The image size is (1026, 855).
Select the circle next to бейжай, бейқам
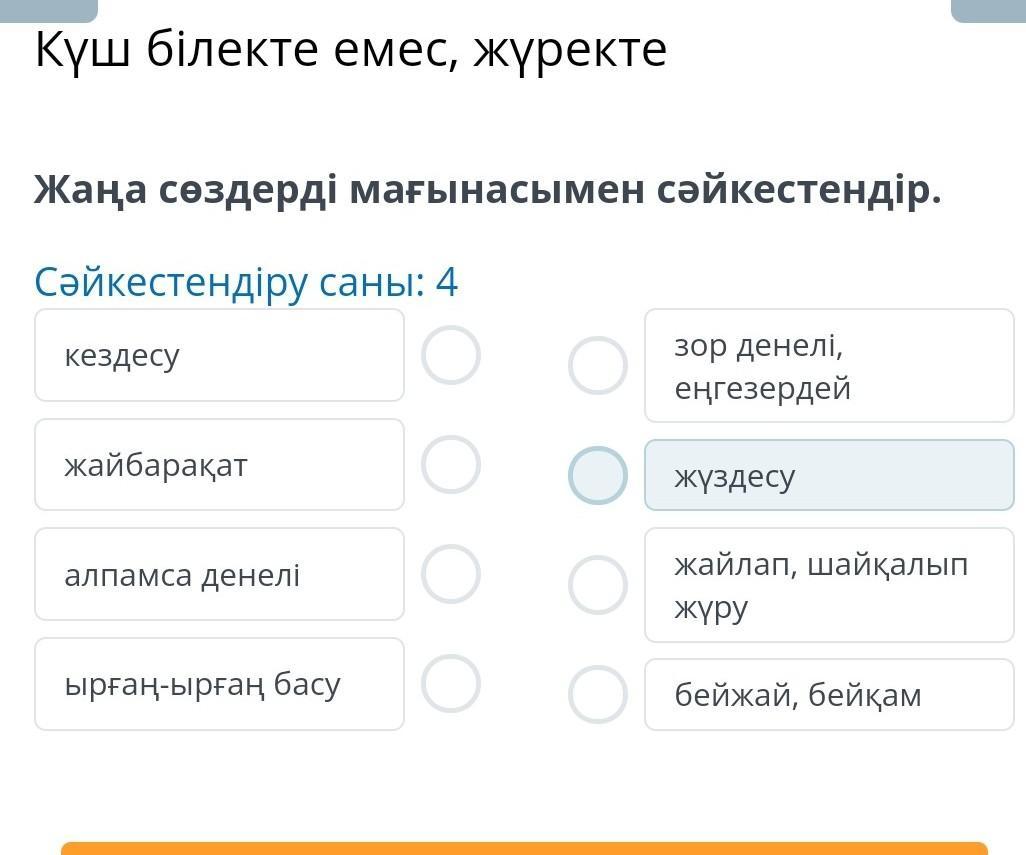(x=597, y=695)
